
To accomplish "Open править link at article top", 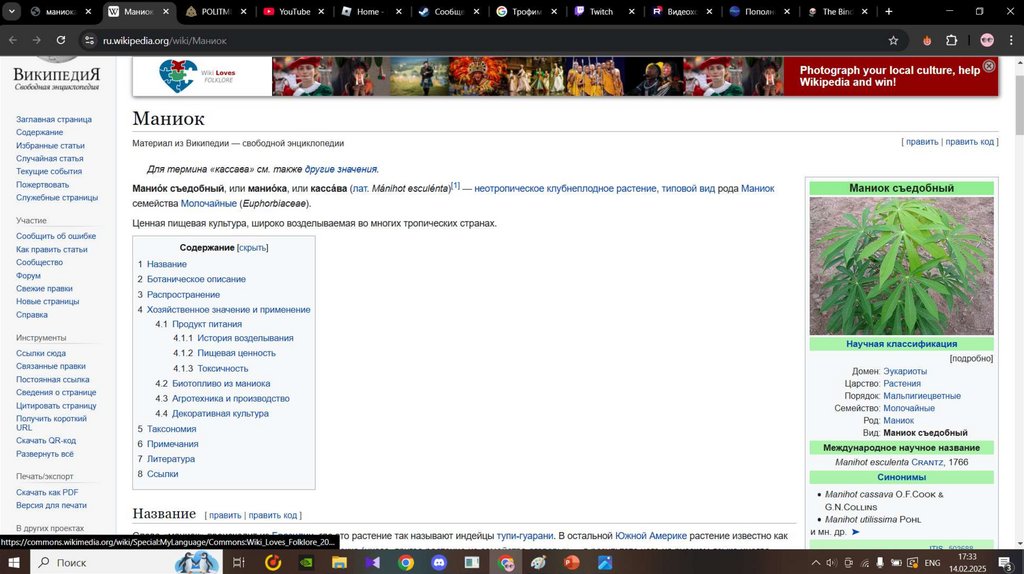I will 922,142.
